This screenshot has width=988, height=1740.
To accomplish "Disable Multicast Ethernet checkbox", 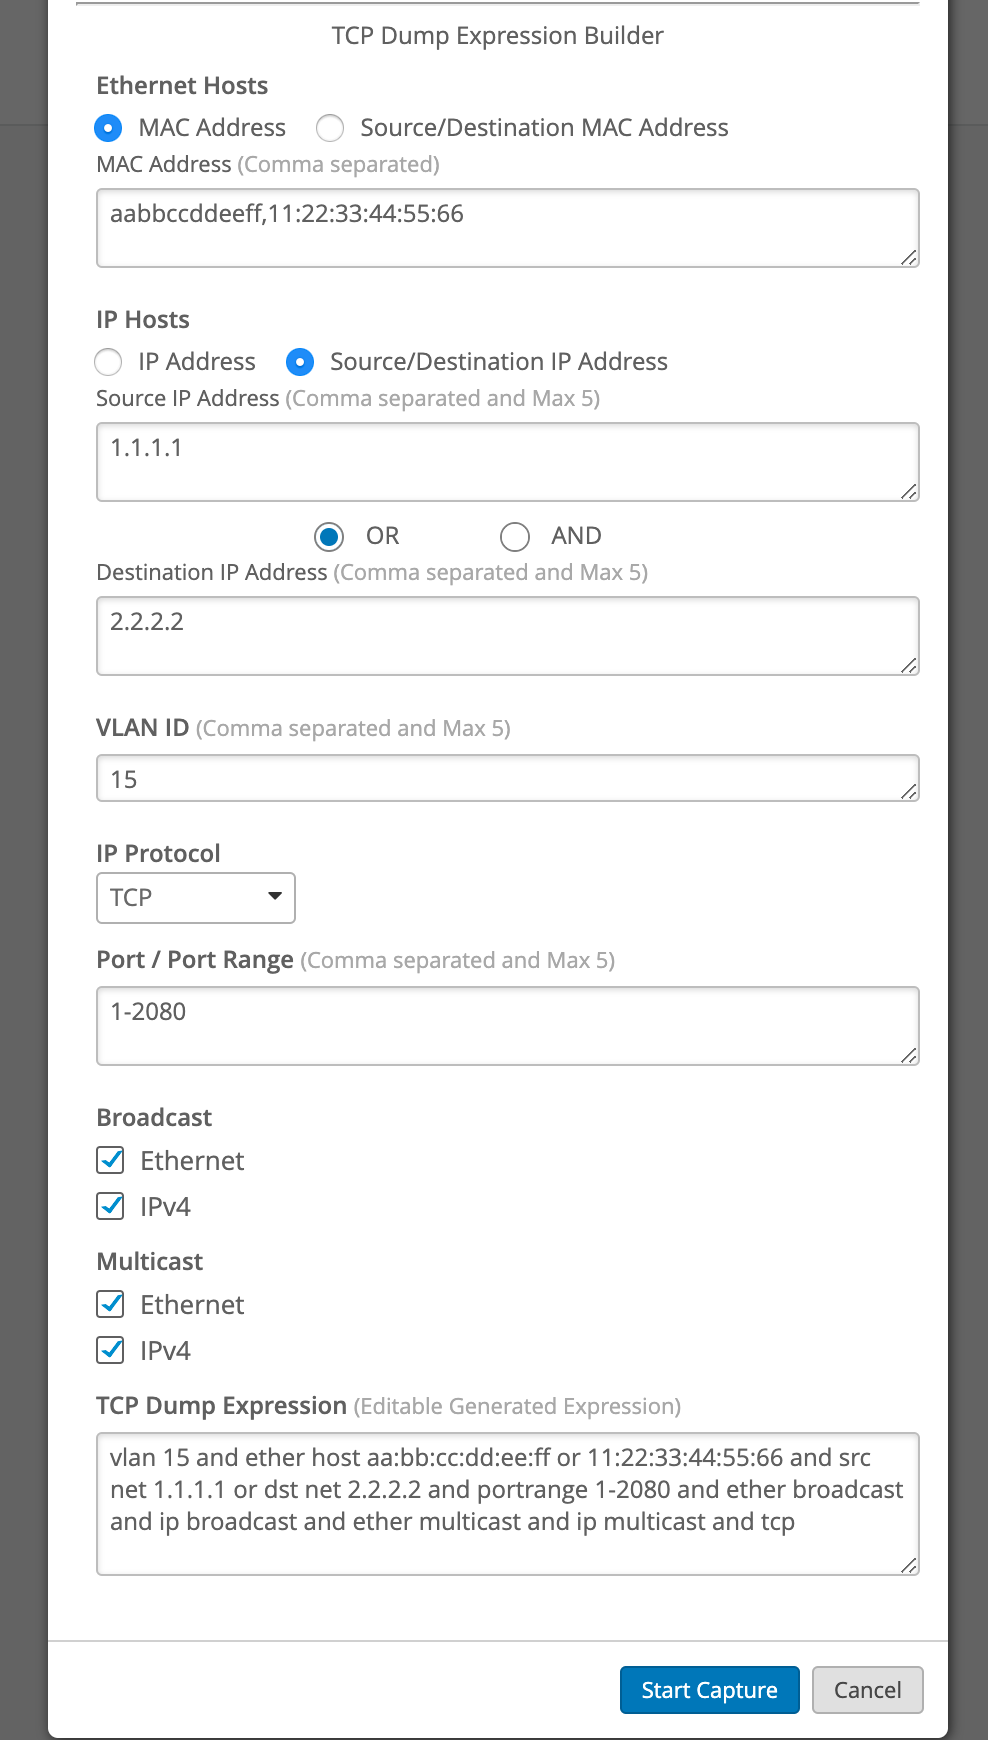I will [111, 1305].
